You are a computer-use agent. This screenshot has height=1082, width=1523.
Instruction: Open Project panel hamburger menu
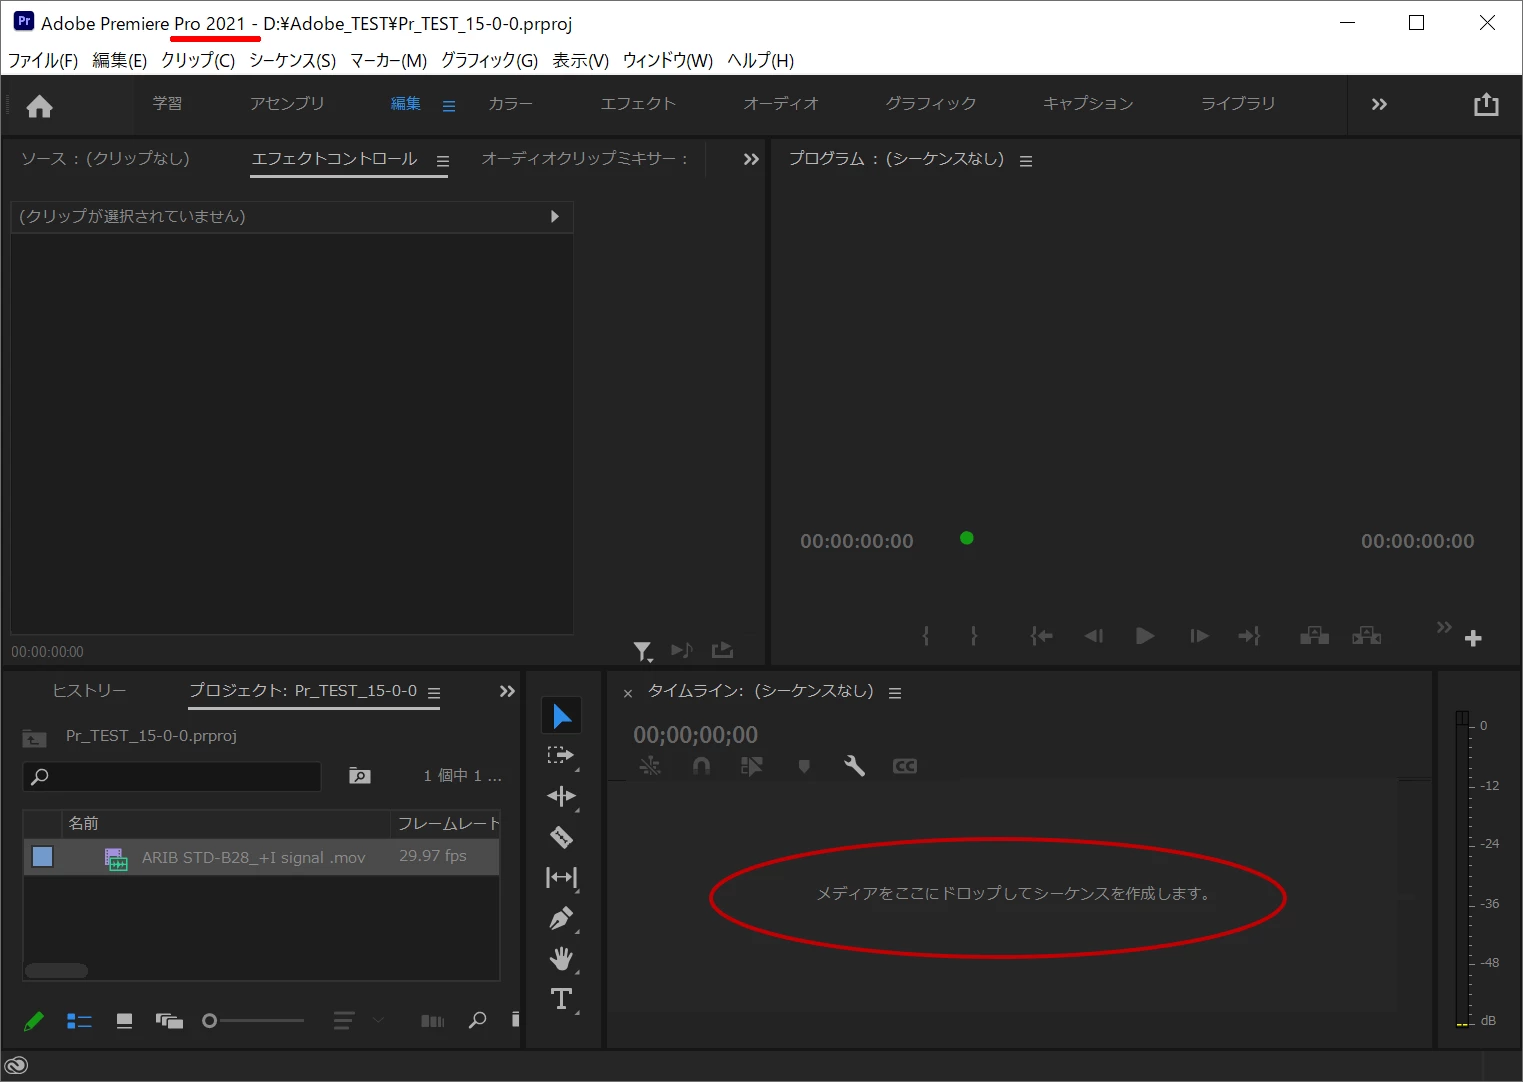coord(434,693)
